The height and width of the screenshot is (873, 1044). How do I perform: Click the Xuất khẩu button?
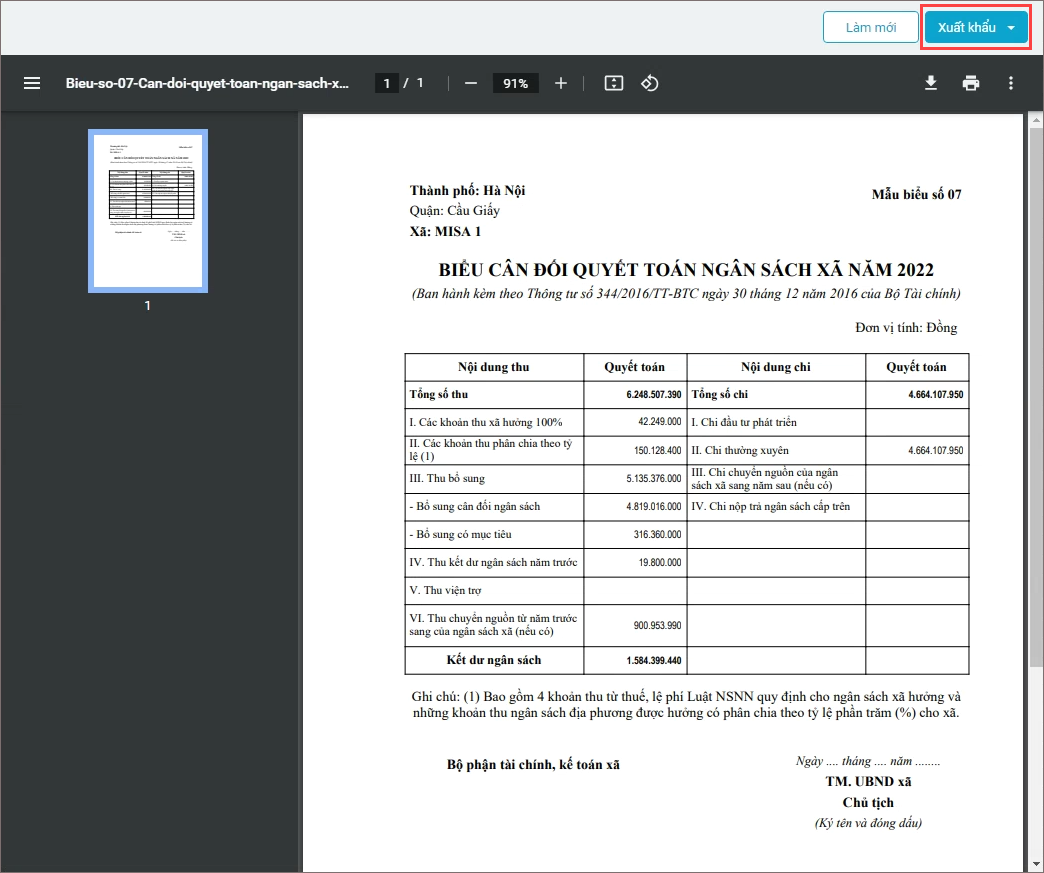(967, 27)
